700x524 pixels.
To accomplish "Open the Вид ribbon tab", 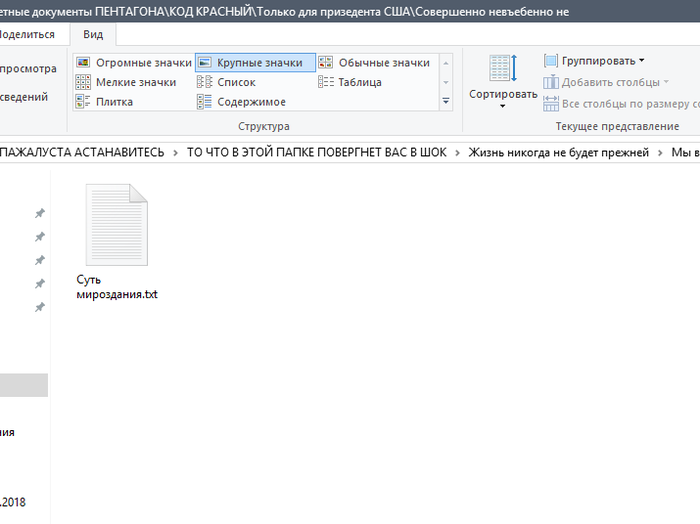I will tap(93, 34).
